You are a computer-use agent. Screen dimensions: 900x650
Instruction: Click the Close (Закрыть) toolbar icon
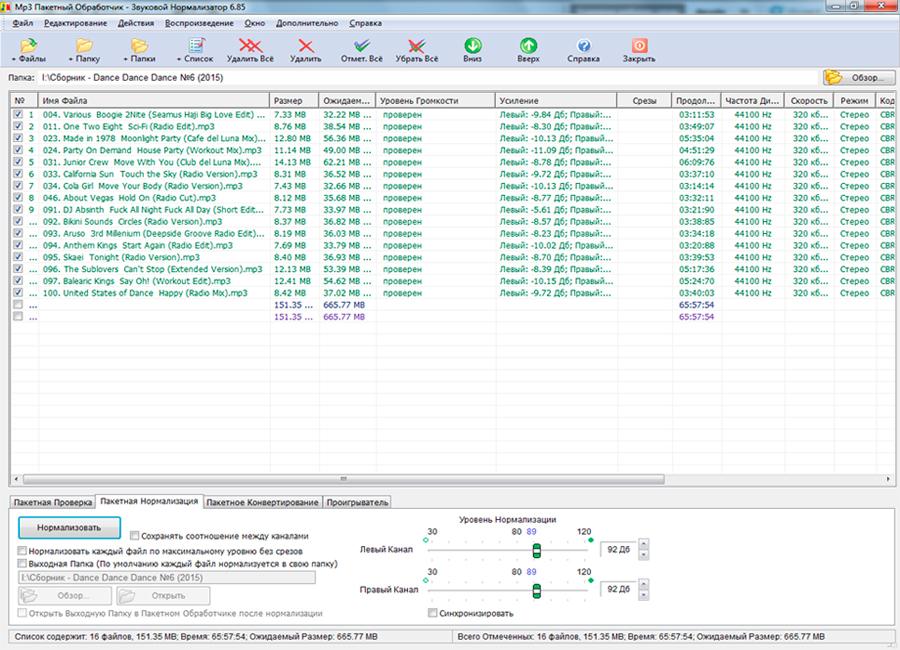click(639, 45)
